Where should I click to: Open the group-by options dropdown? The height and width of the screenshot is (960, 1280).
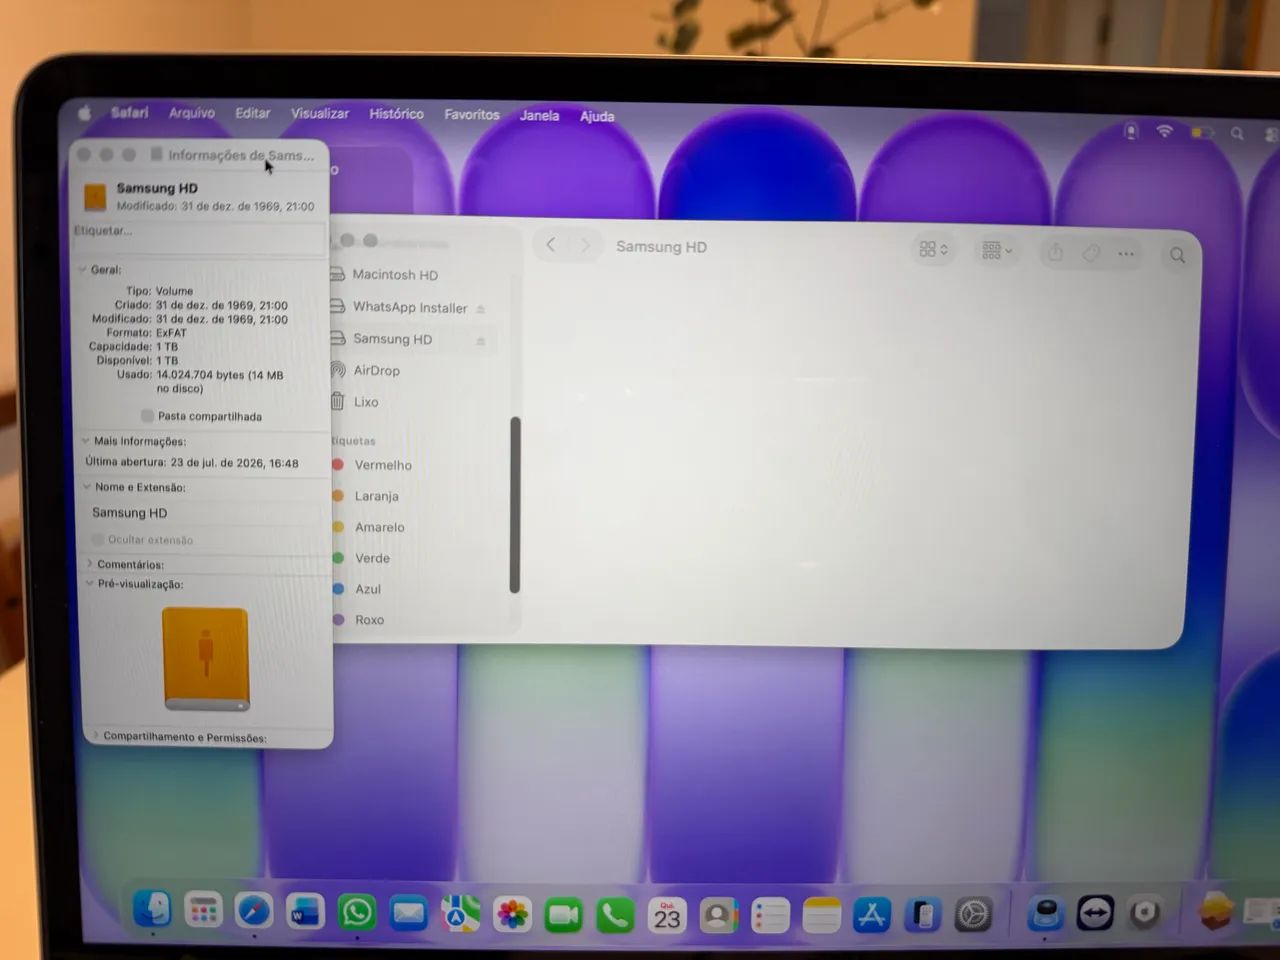pyautogui.click(x=997, y=251)
